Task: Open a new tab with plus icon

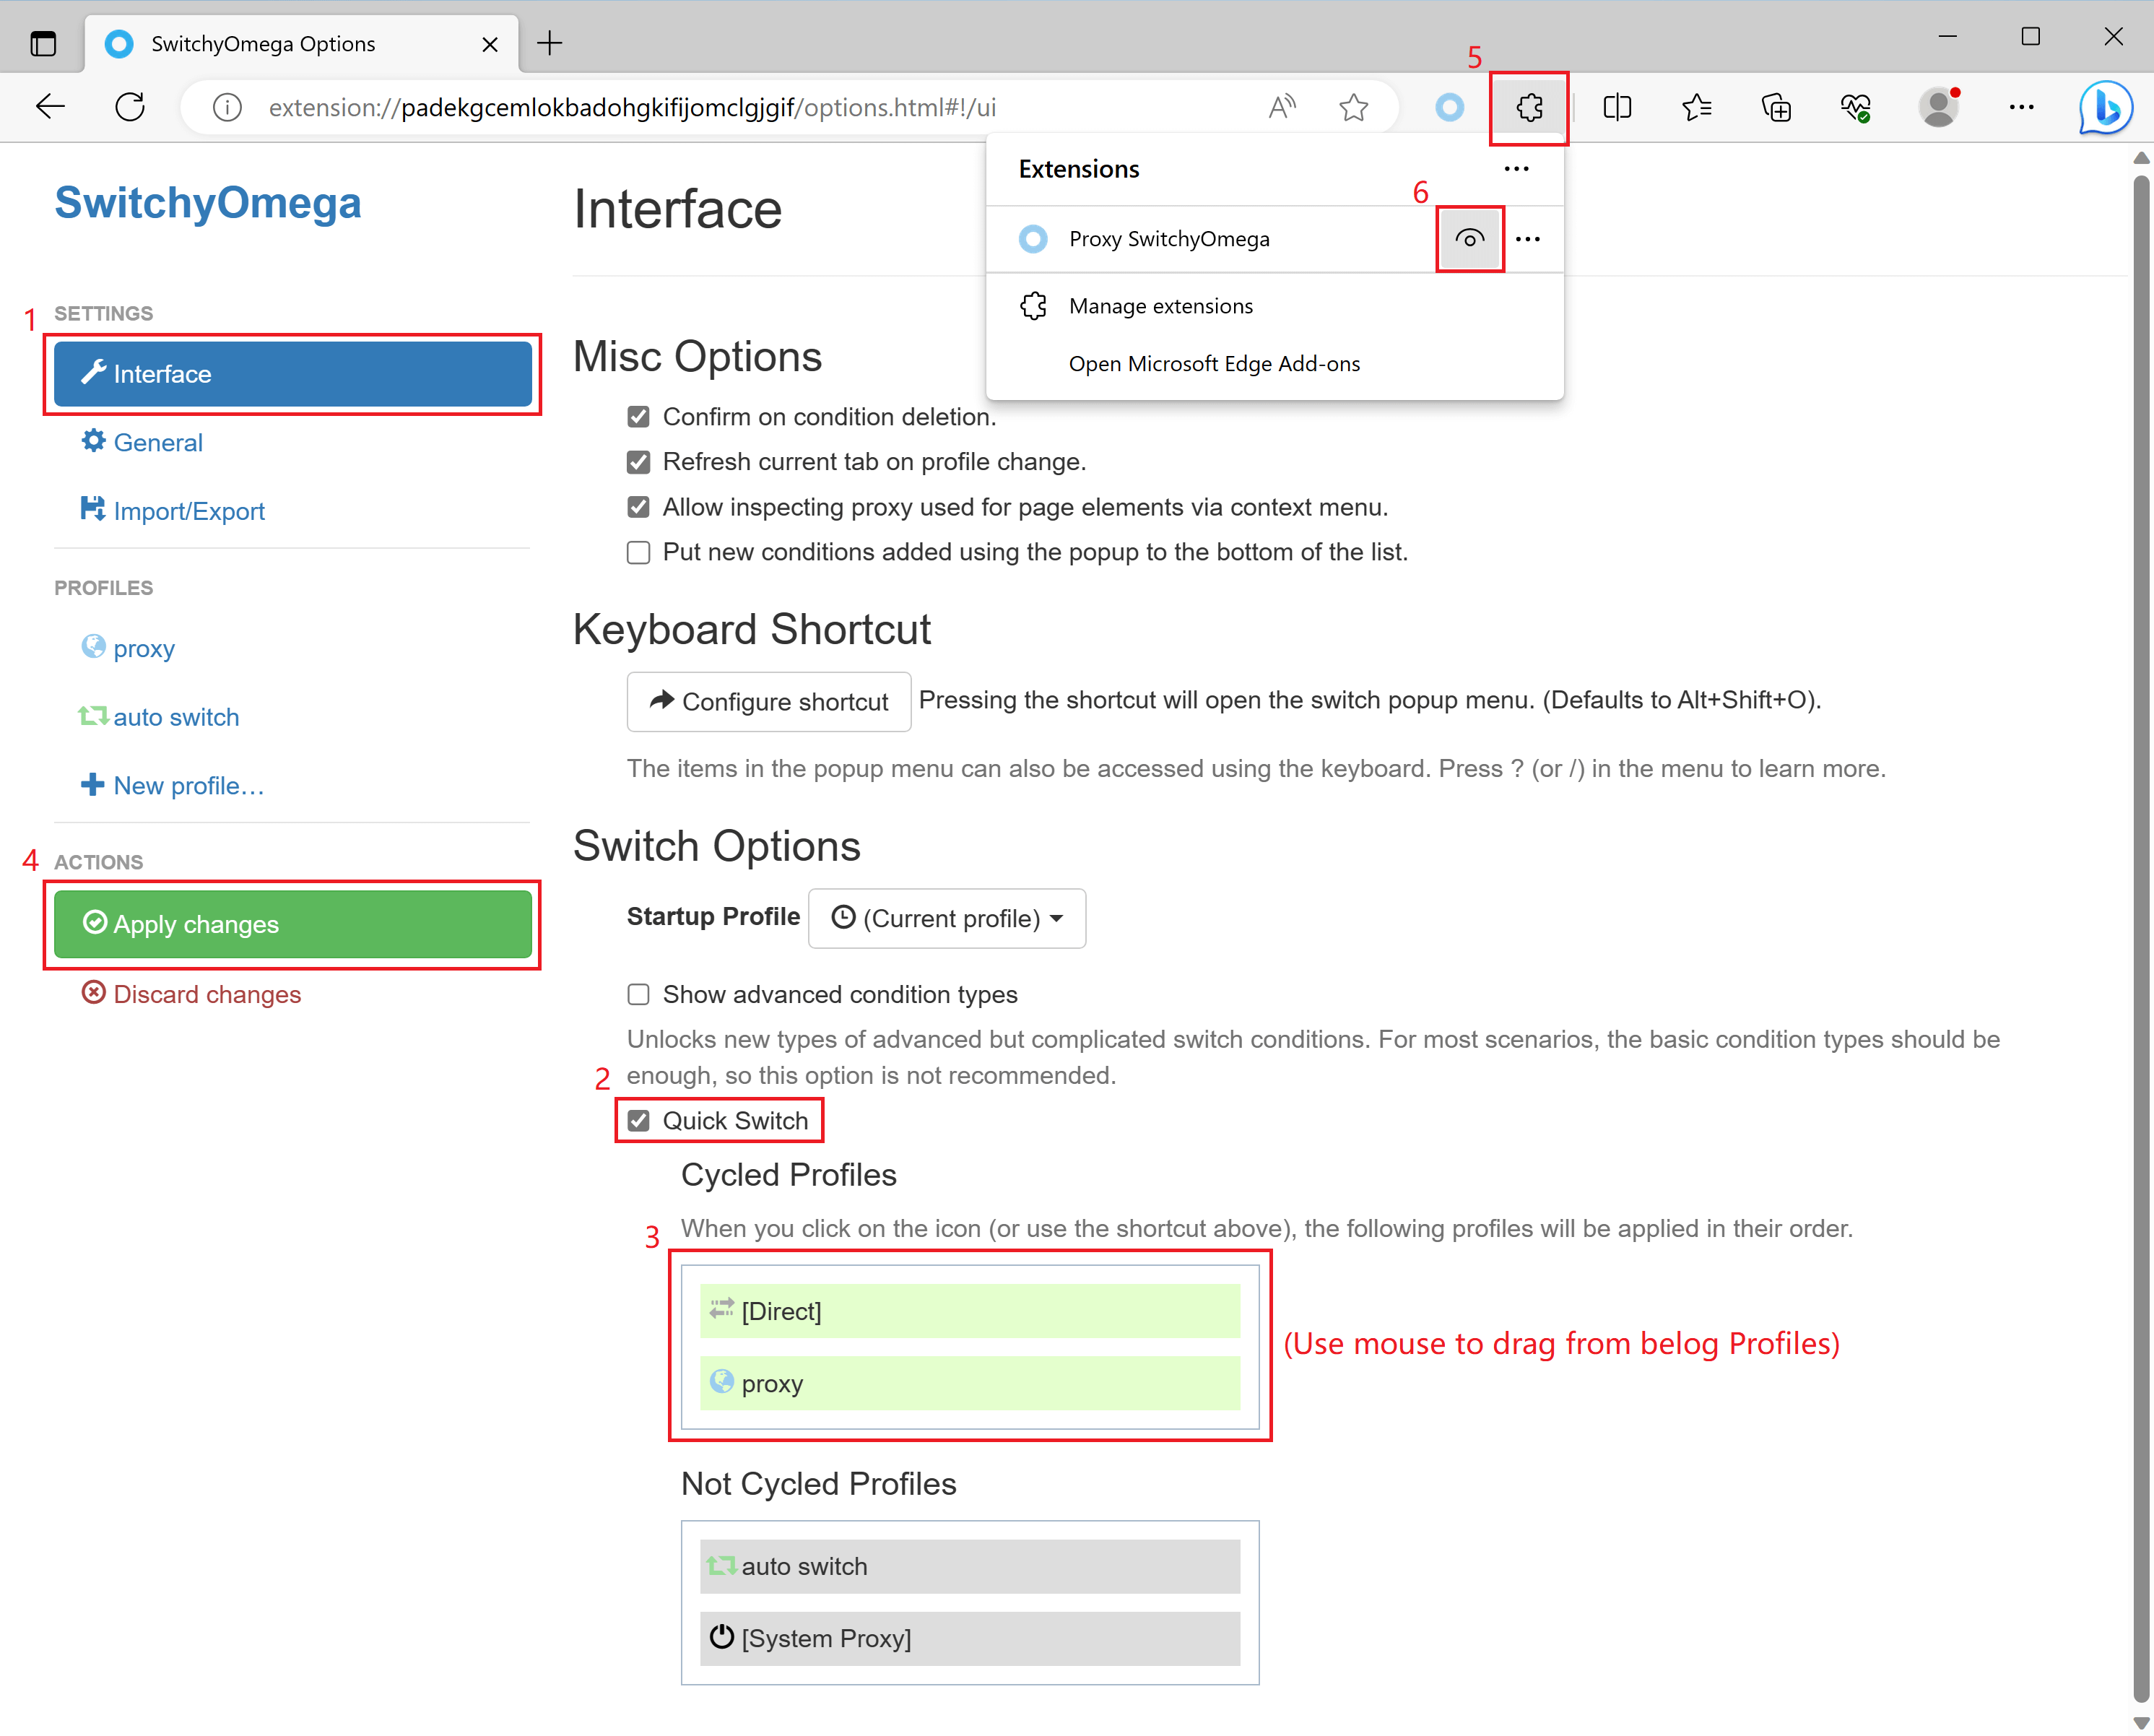Action: pyautogui.click(x=550, y=43)
